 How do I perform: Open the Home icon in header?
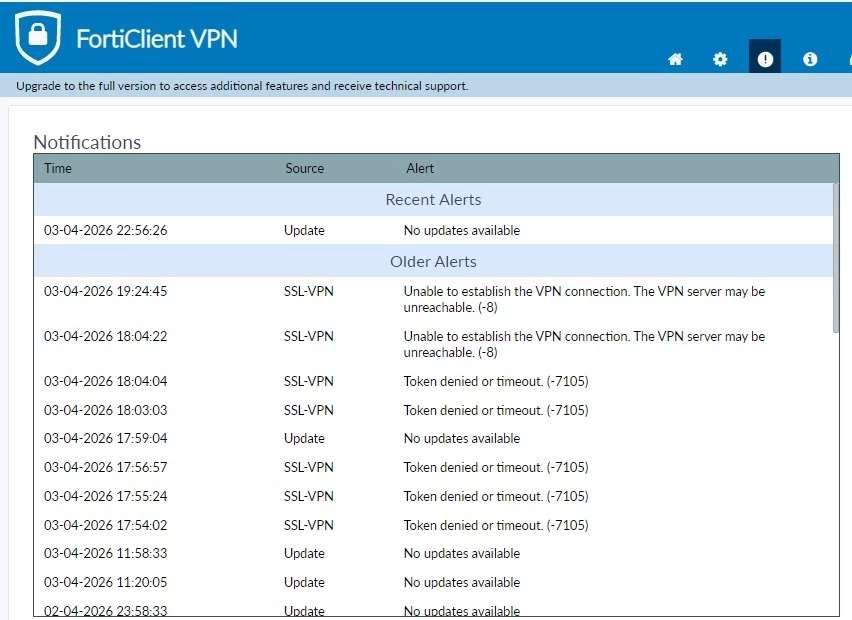point(675,59)
